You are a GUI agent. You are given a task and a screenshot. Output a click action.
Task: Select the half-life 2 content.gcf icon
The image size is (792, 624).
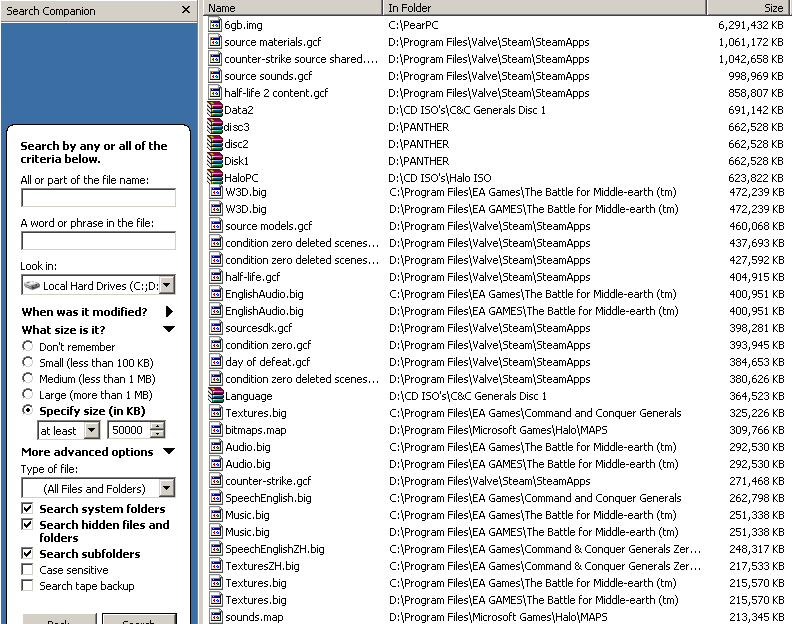pos(215,92)
